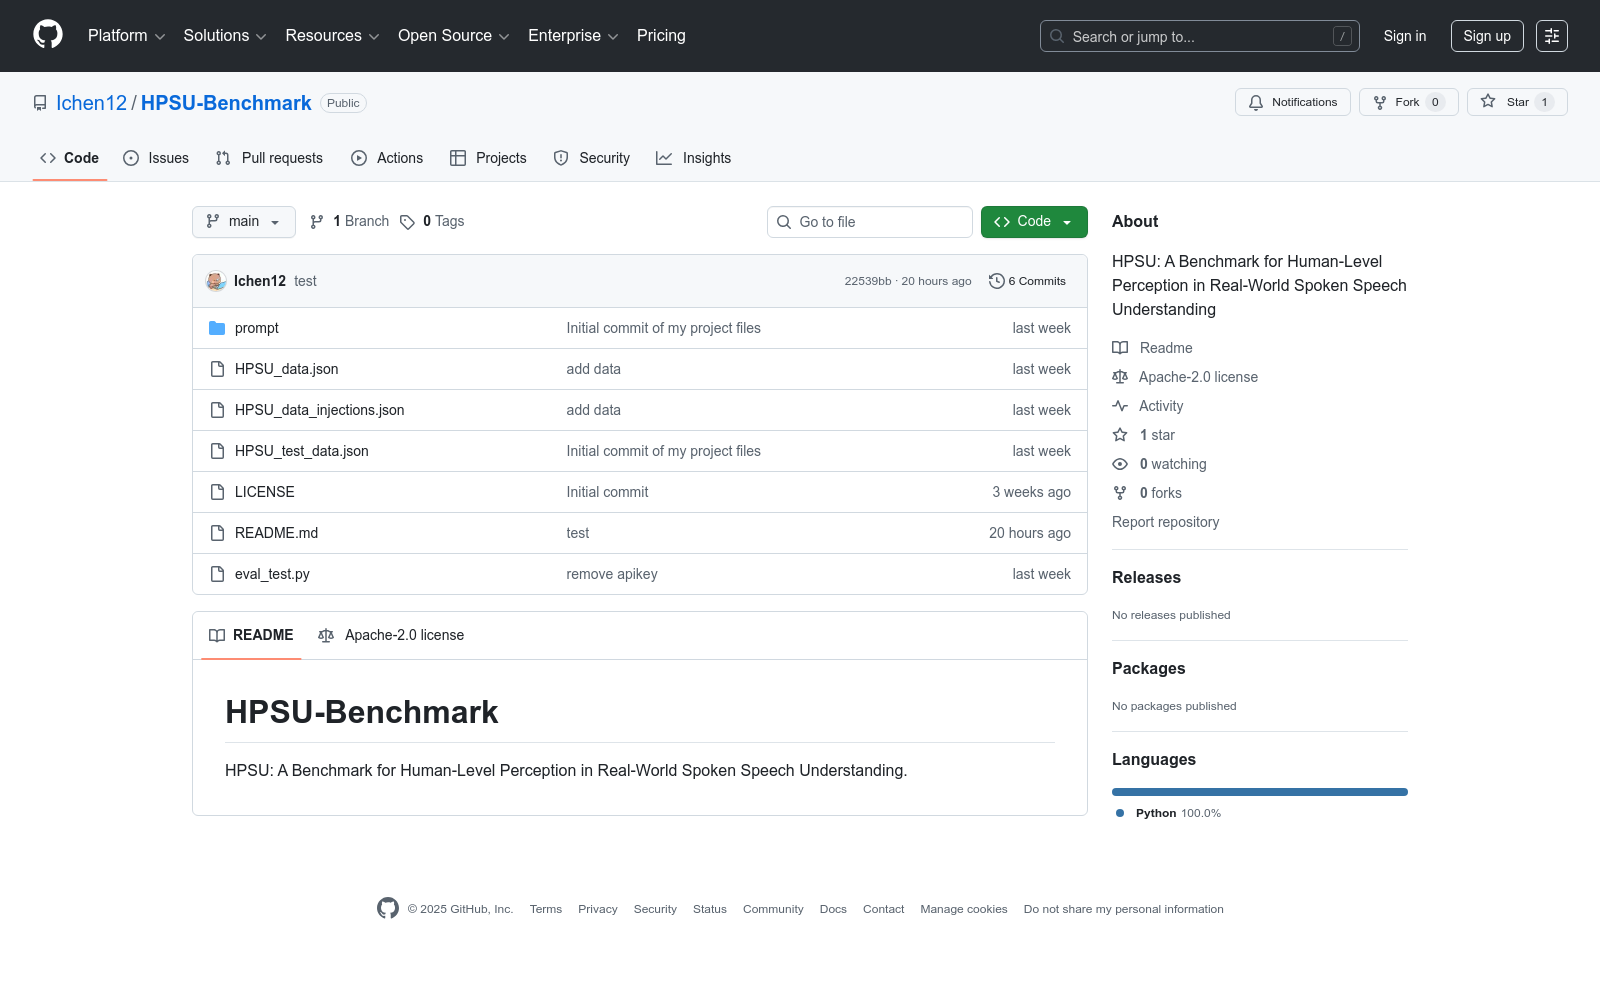The image size is (1600, 1000).
Task: Switch to the Pull requests tab
Action: tap(269, 158)
